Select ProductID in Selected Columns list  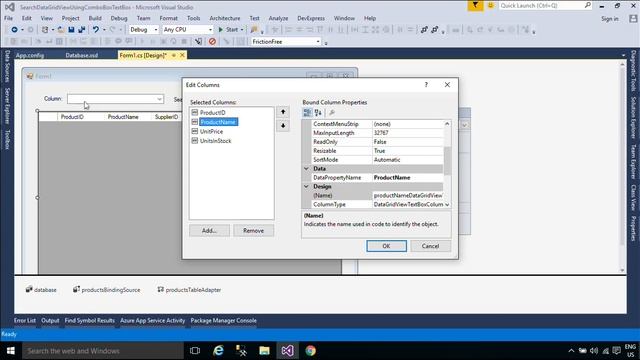tap(213, 113)
